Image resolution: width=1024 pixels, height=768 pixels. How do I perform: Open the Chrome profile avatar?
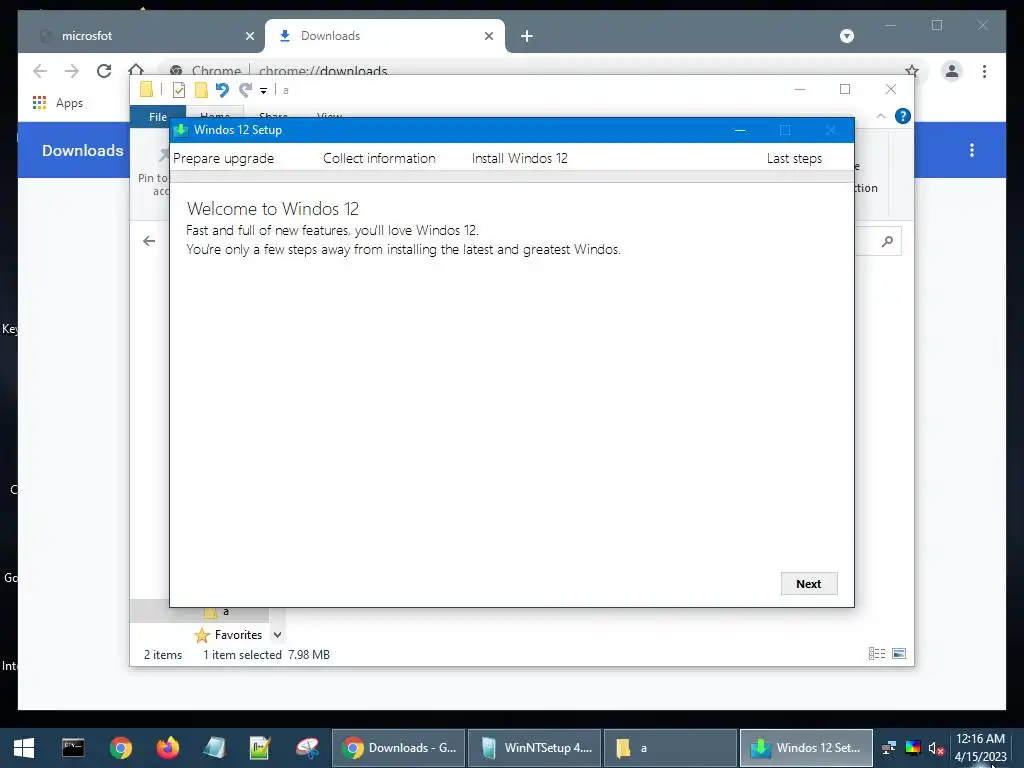click(x=952, y=71)
